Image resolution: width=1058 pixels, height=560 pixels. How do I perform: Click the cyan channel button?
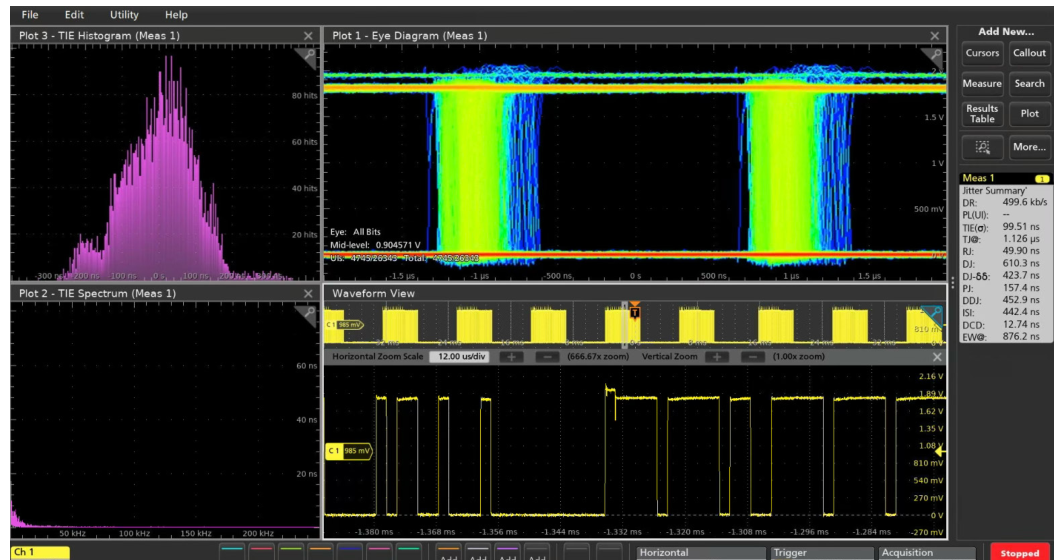pyautogui.click(x=232, y=551)
